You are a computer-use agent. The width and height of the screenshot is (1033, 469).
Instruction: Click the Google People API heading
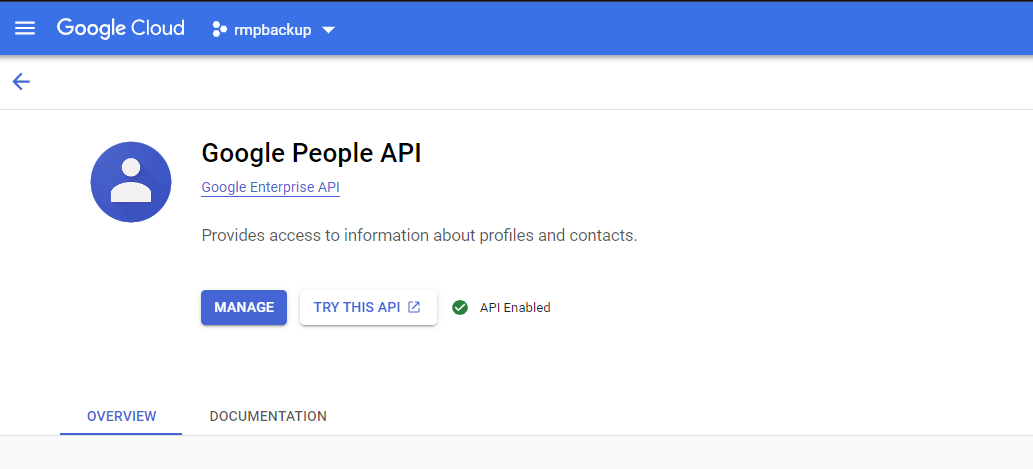coord(311,153)
